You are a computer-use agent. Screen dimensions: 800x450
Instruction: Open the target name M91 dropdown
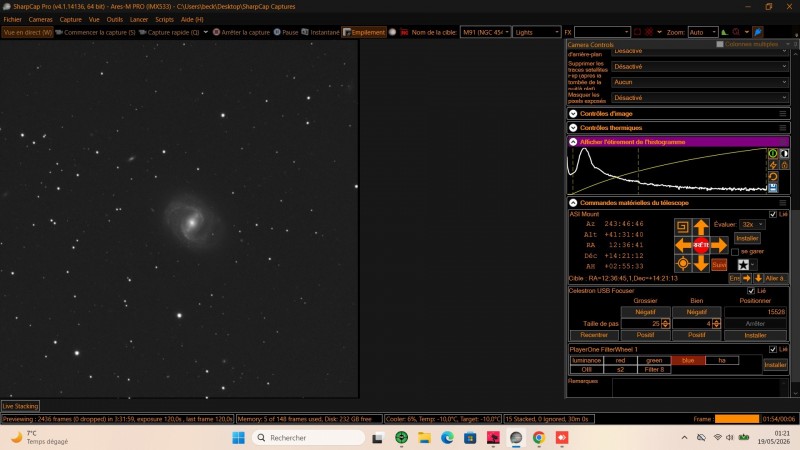[485, 32]
